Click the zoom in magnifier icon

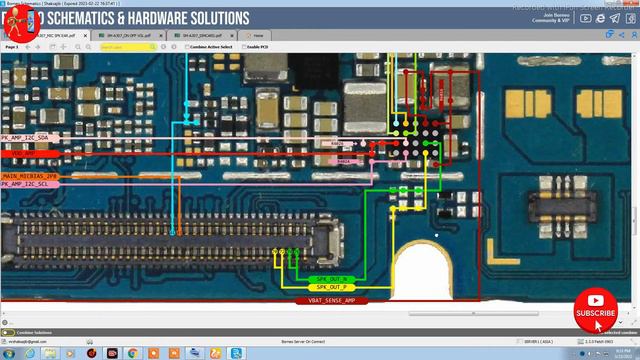coord(78,47)
